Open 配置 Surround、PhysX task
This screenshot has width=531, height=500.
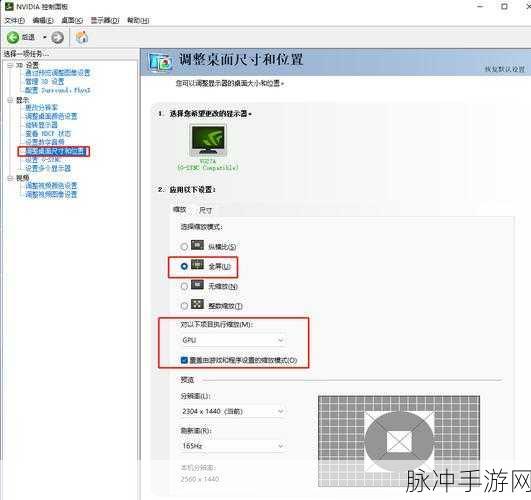(x=58, y=90)
